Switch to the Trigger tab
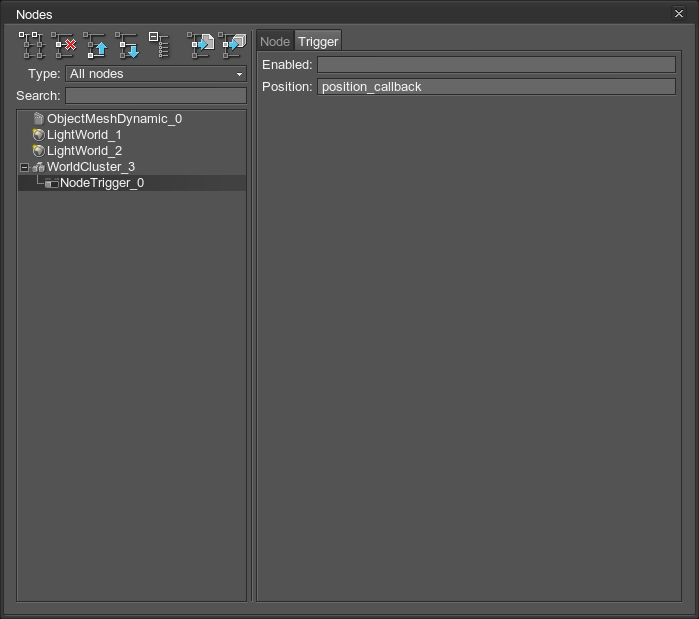The image size is (699, 619). [318, 41]
